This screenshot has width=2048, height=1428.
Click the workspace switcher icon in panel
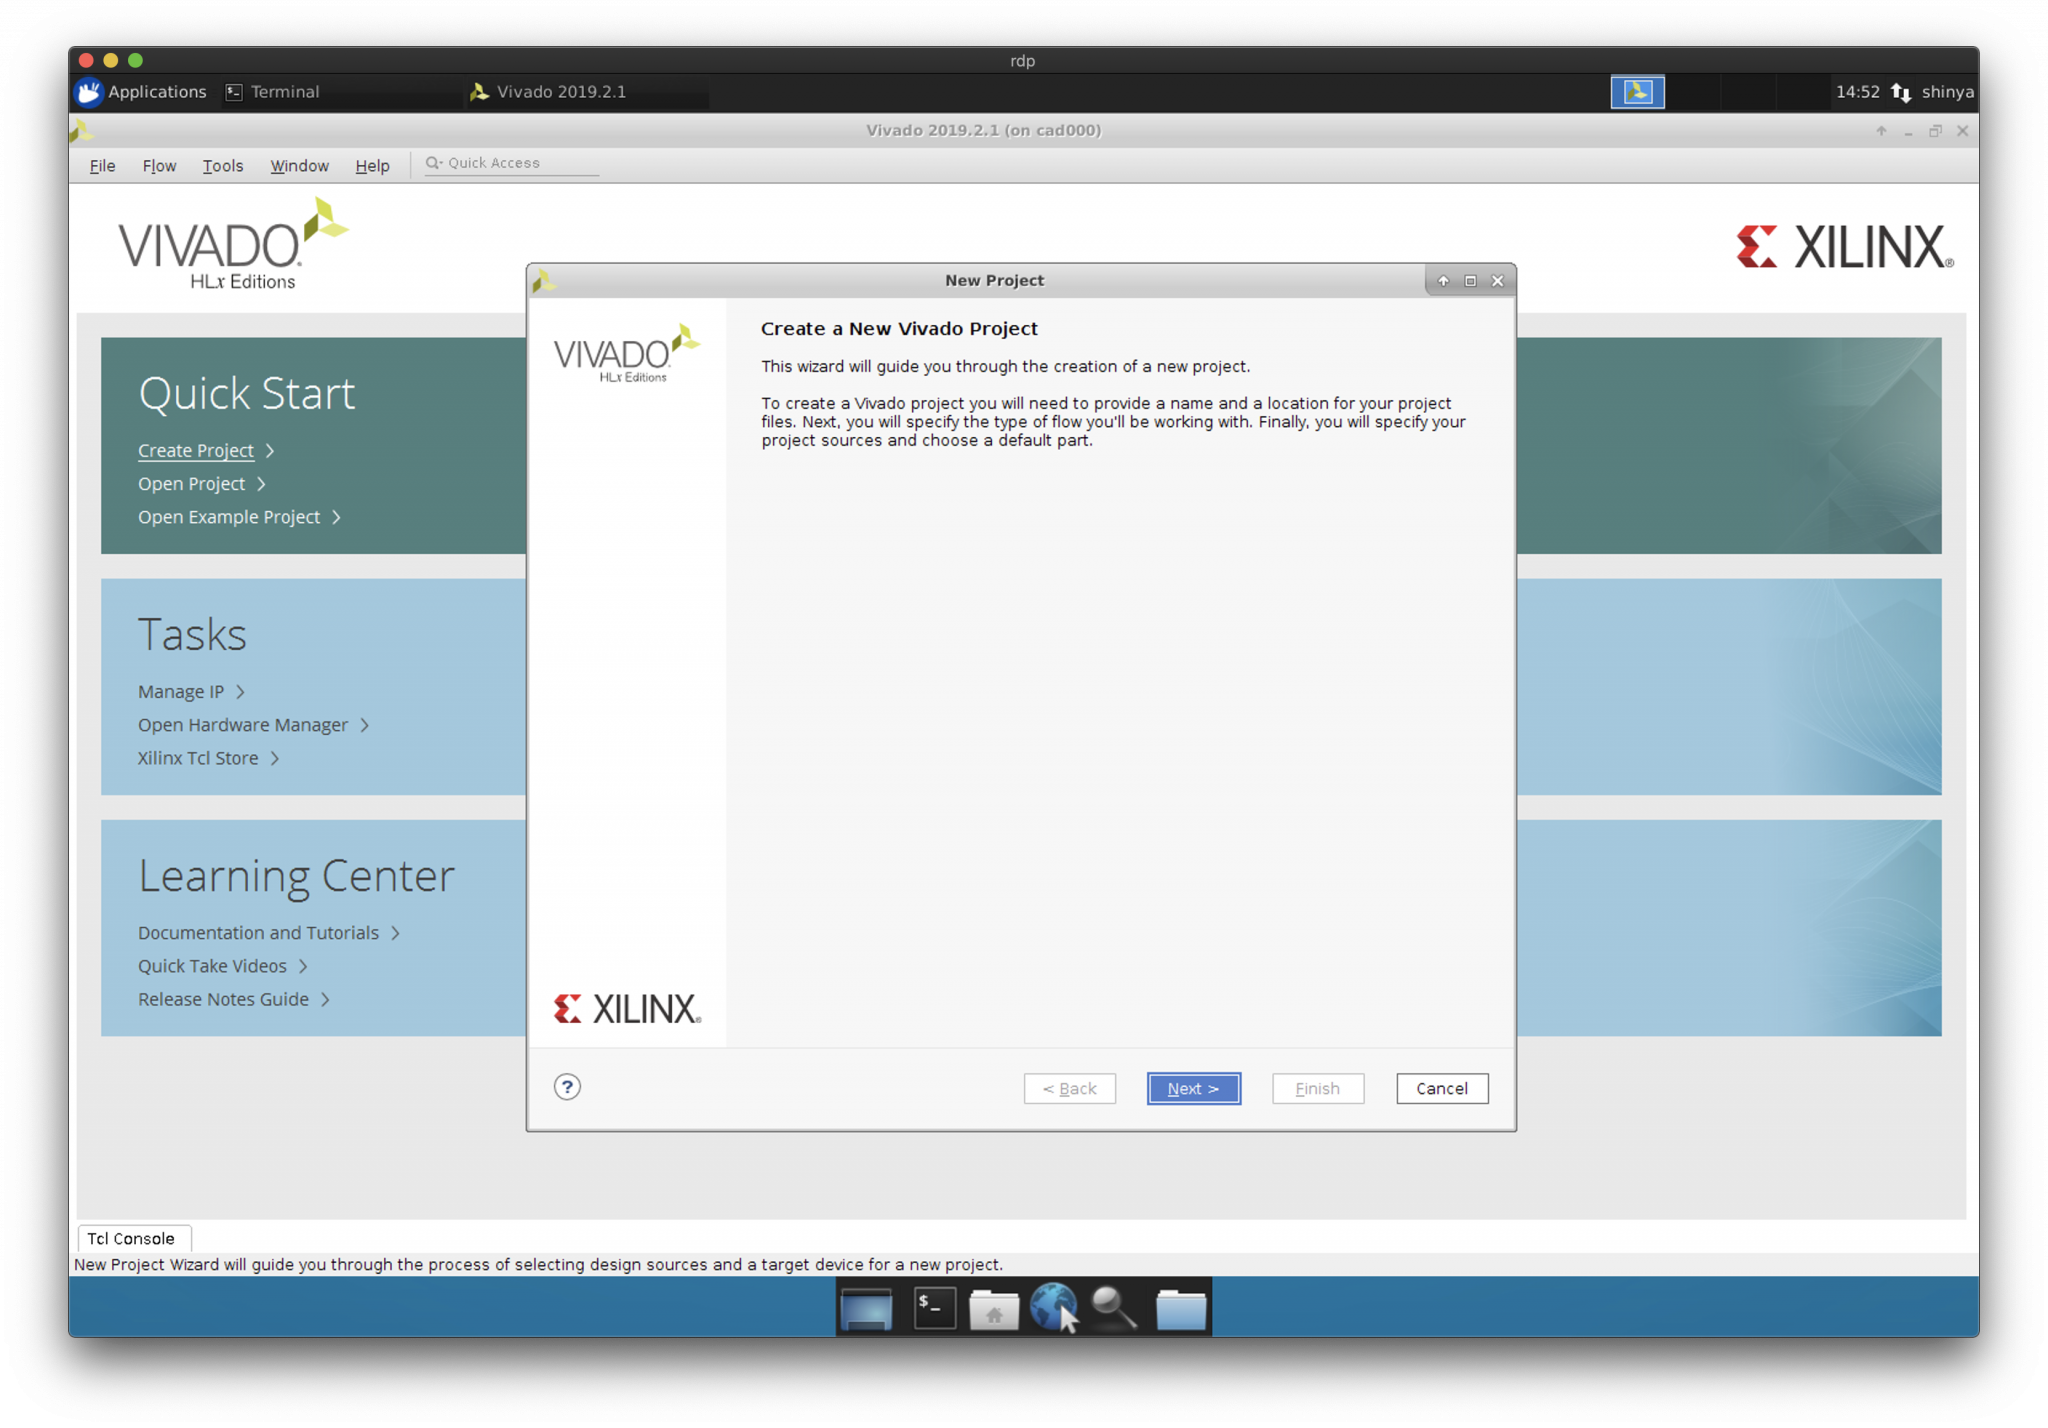(1637, 92)
